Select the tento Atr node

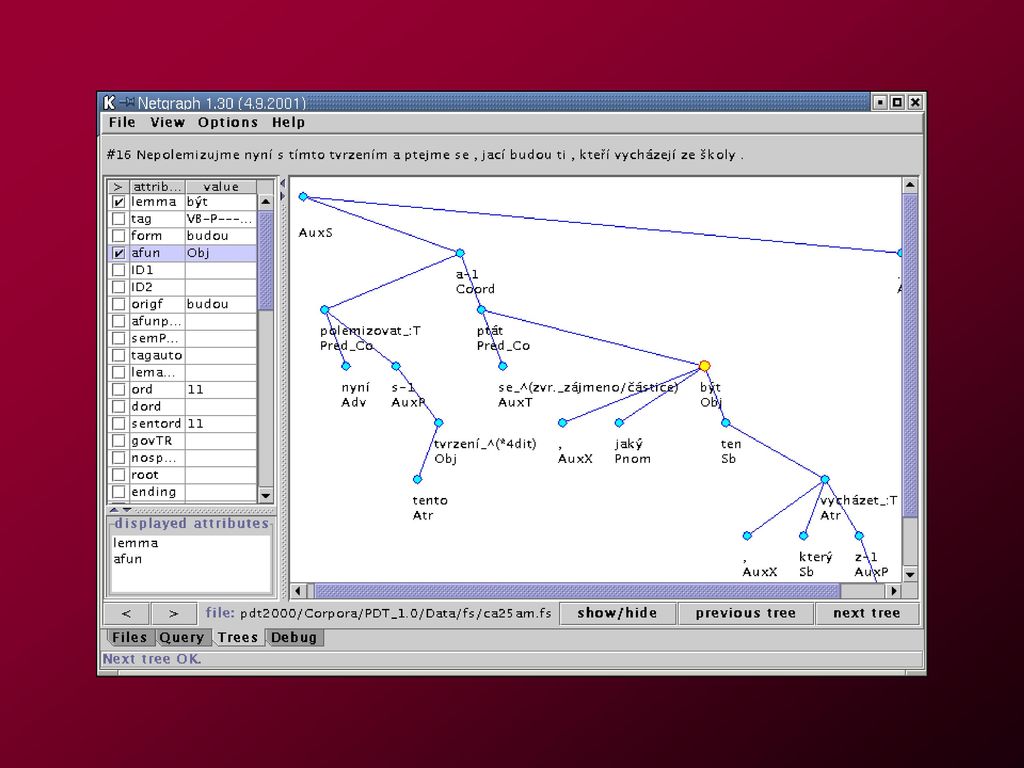click(x=417, y=479)
